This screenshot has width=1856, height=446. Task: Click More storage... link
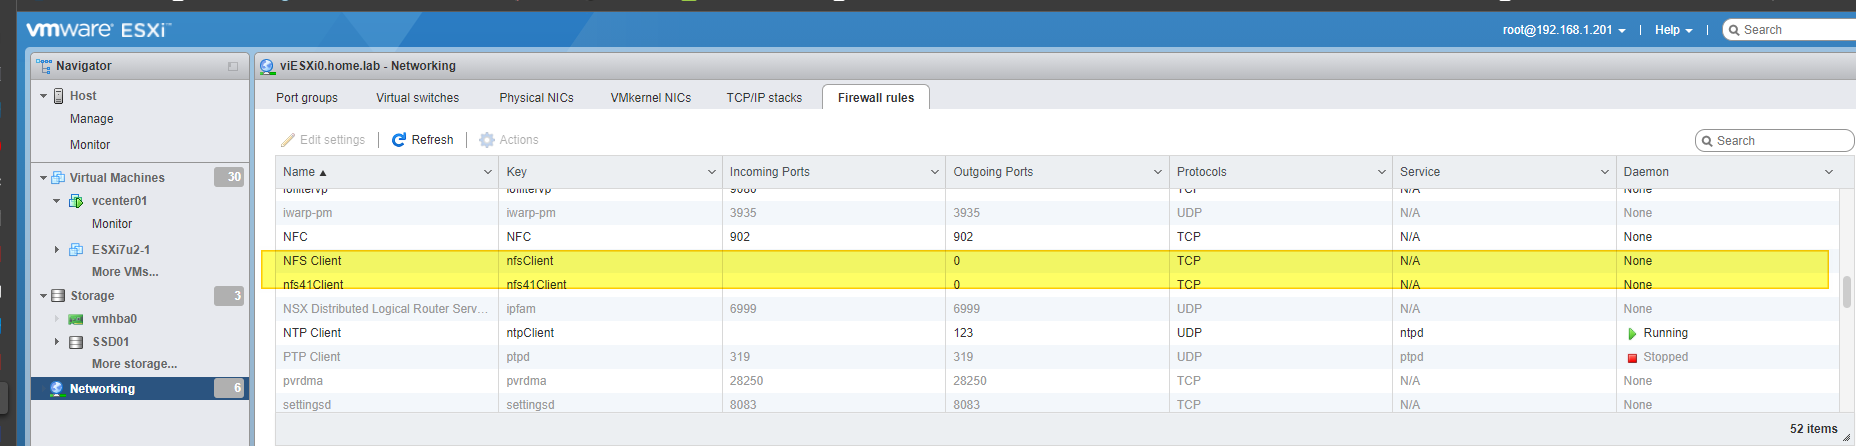pyautogui.click(x=135, y=364)
